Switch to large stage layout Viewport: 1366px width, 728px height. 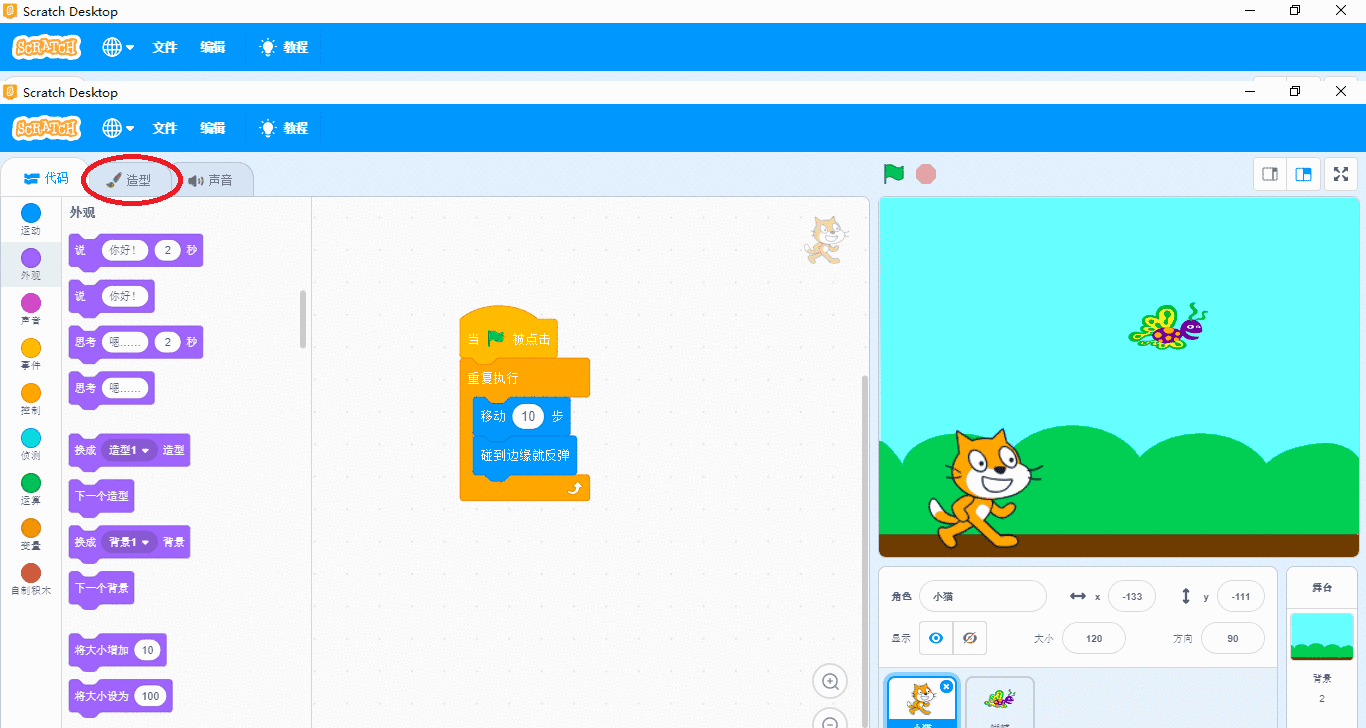[1303, 174]
